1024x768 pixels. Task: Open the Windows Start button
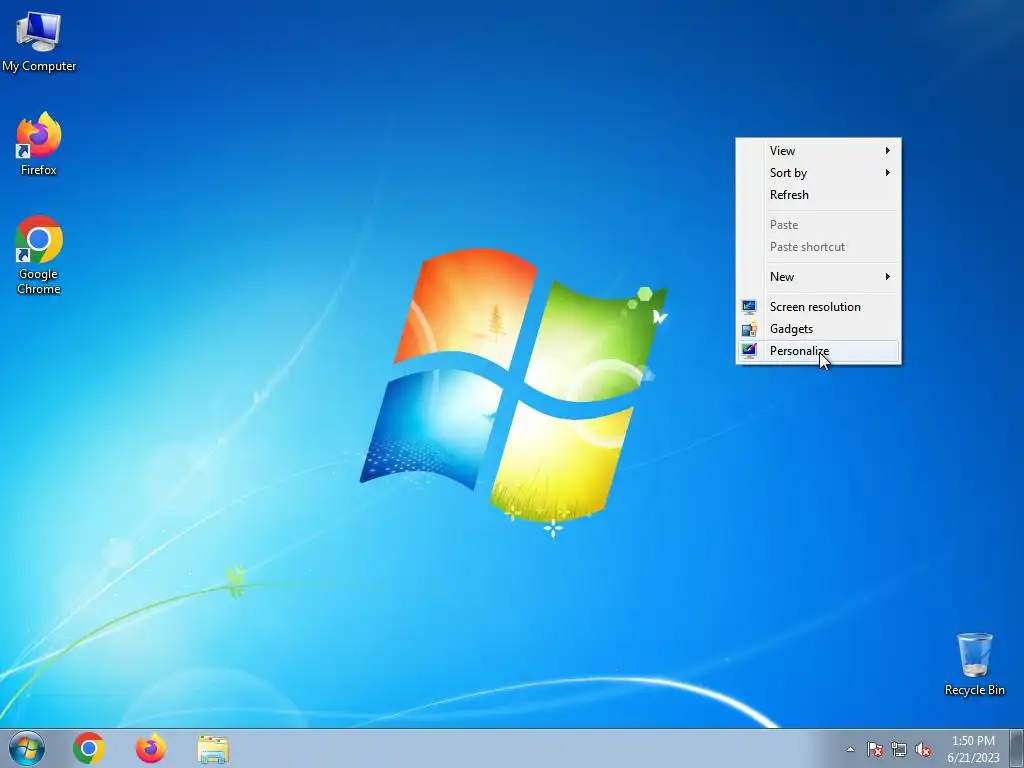tap(27, 748)
